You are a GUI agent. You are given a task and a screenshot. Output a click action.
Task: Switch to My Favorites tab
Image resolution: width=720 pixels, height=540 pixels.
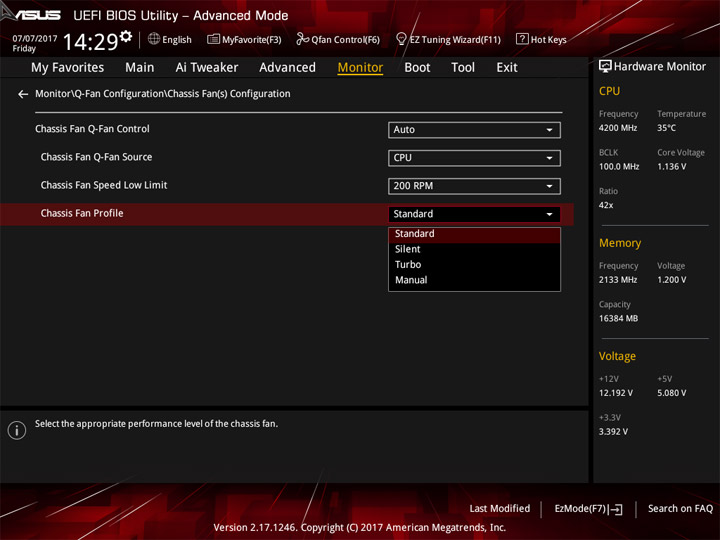[68, 68]
